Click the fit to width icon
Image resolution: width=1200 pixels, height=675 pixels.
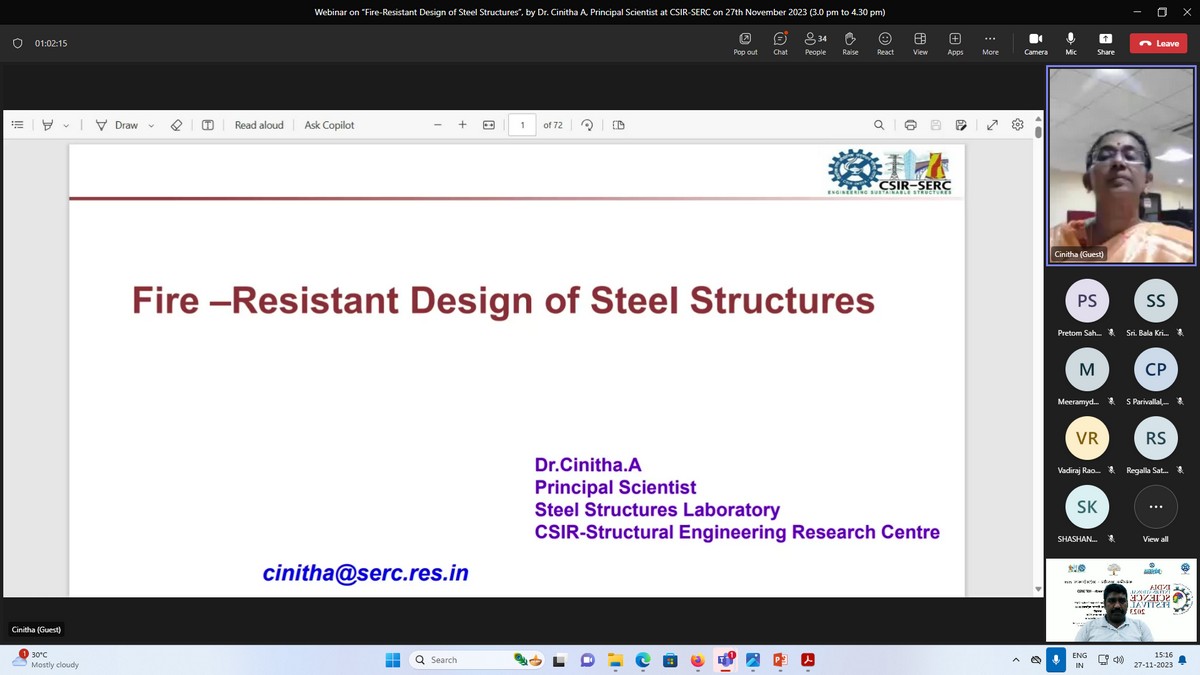(489, 125)
